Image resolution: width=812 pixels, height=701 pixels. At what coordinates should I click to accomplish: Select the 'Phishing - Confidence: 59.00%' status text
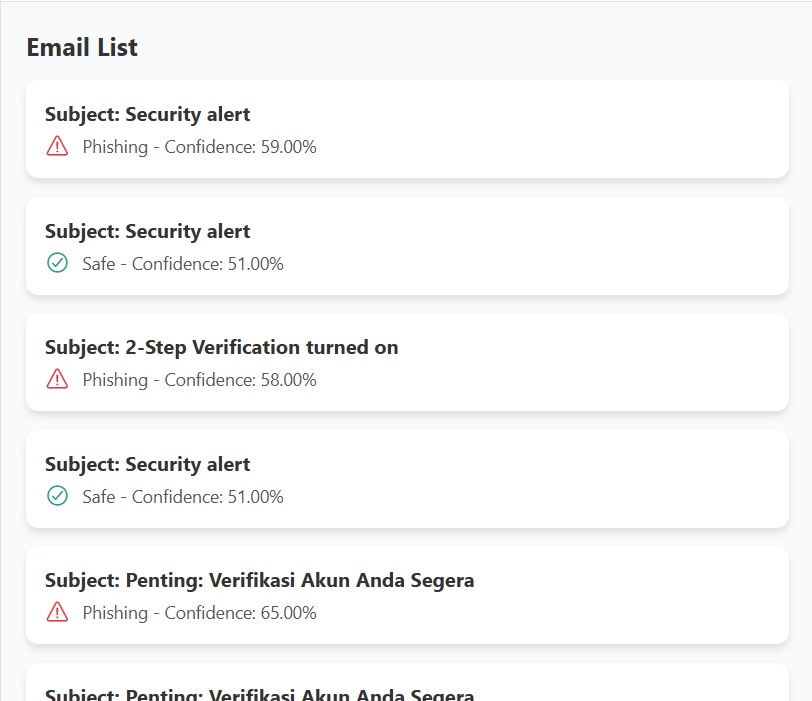[199, 147]
